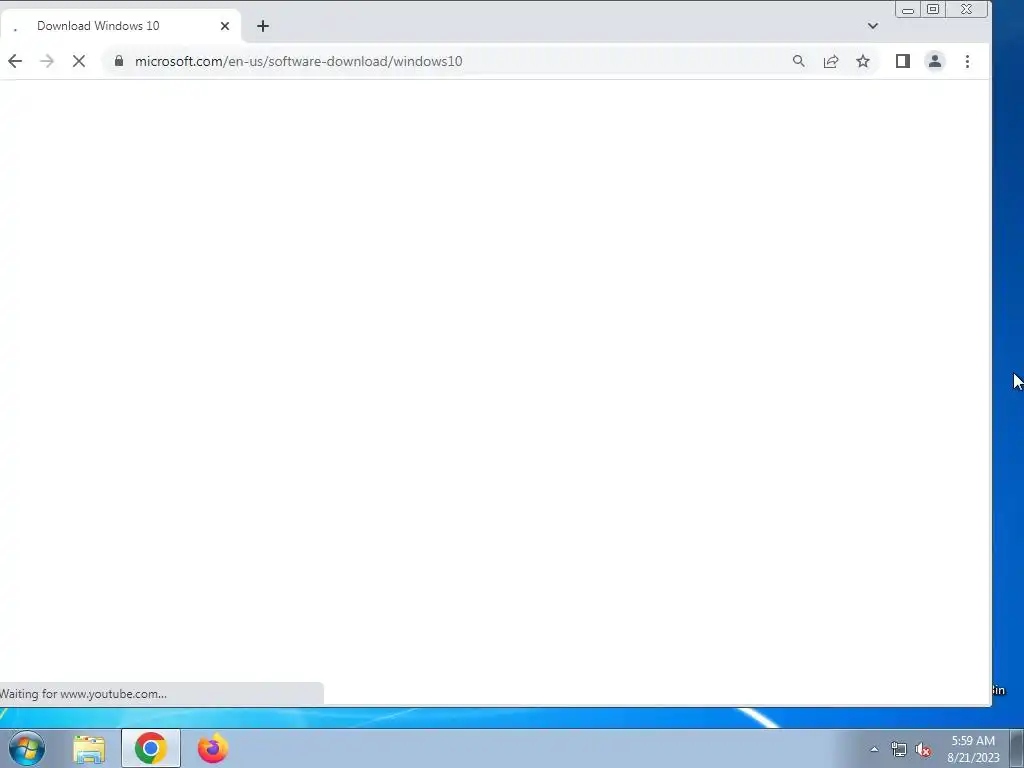
Task: Open the zoom magnifier icon in address bar
Action: pyautogui.click(x=798, y=61)
